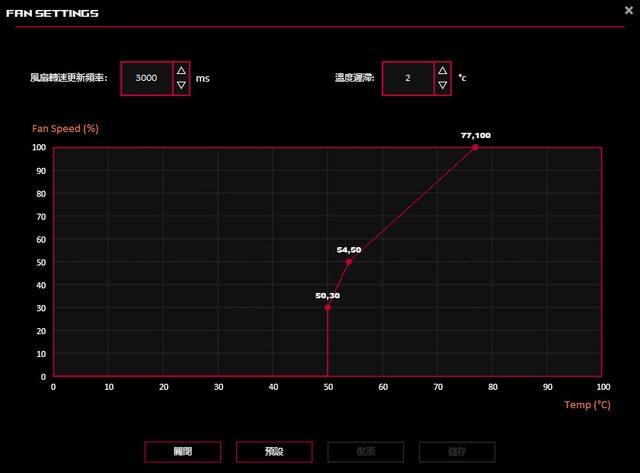Select the 54,50 fan curve point
Viewport: 640px width, 473px height.
tap(349, 262)
